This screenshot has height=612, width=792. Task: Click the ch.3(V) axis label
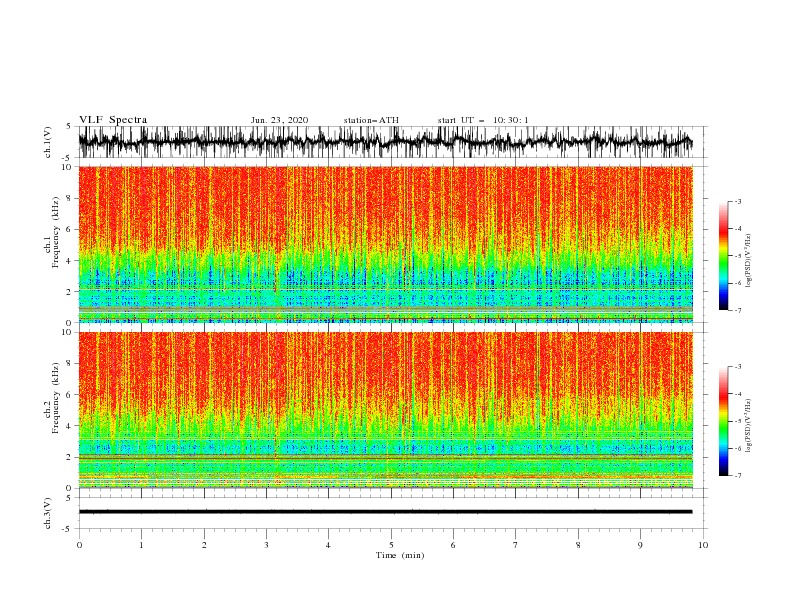pos(48,513)
